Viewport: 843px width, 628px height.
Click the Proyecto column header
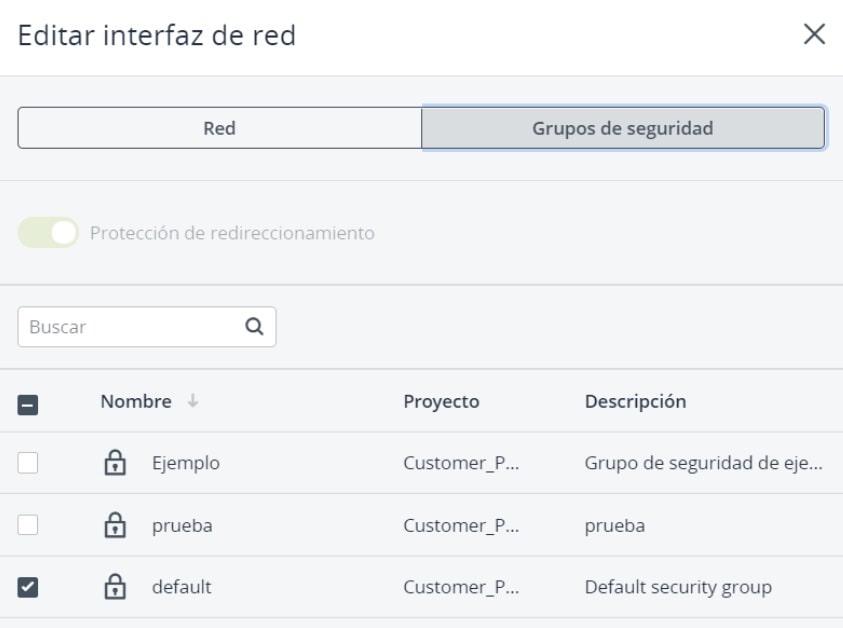tap(441, 401)
